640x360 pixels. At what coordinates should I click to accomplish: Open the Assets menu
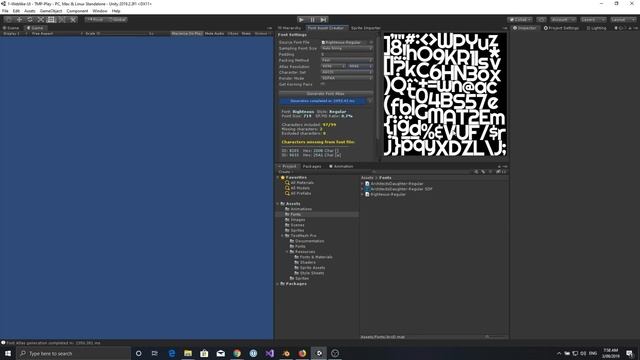(x=30, y=11)
